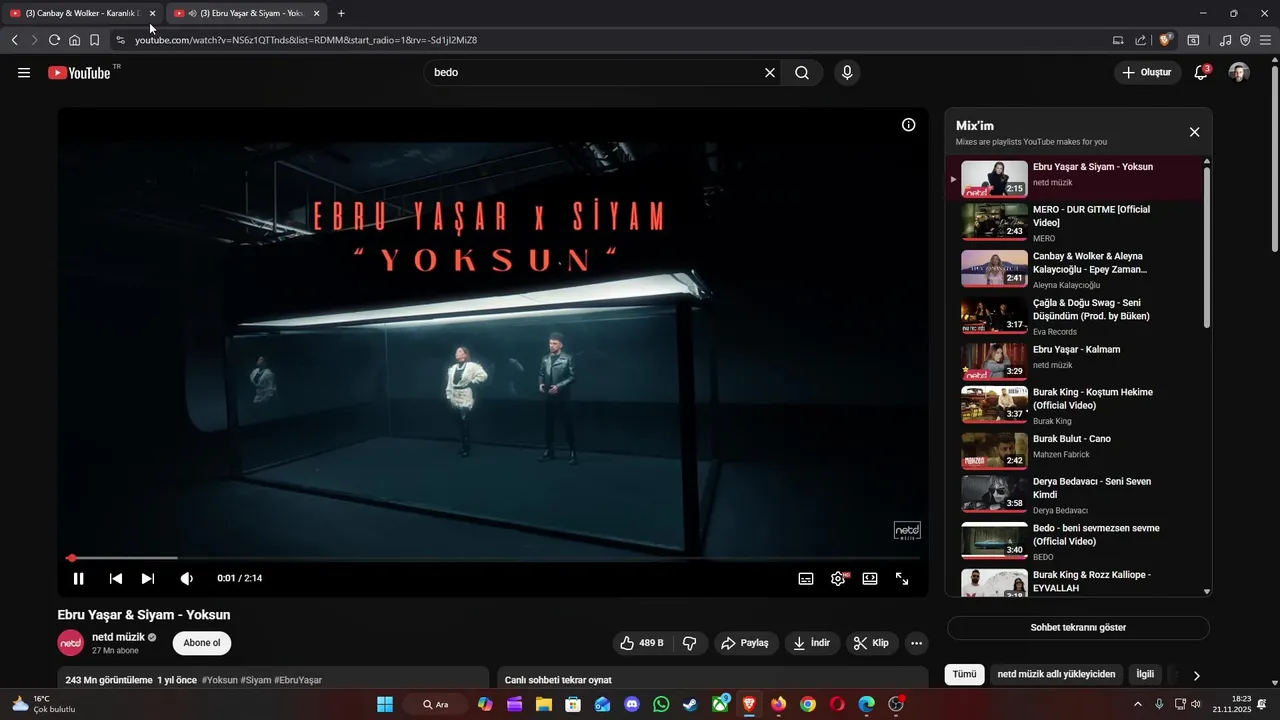Open the notifications bell

[1201, 73]
